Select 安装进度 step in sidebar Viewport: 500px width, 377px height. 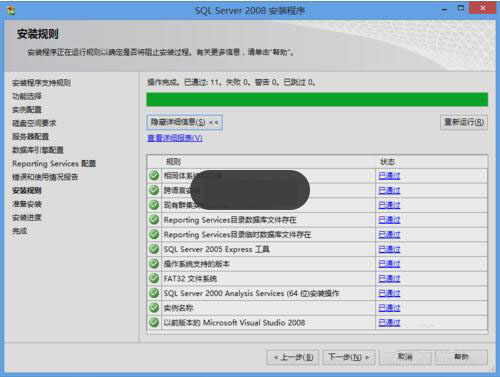point(27,217)
